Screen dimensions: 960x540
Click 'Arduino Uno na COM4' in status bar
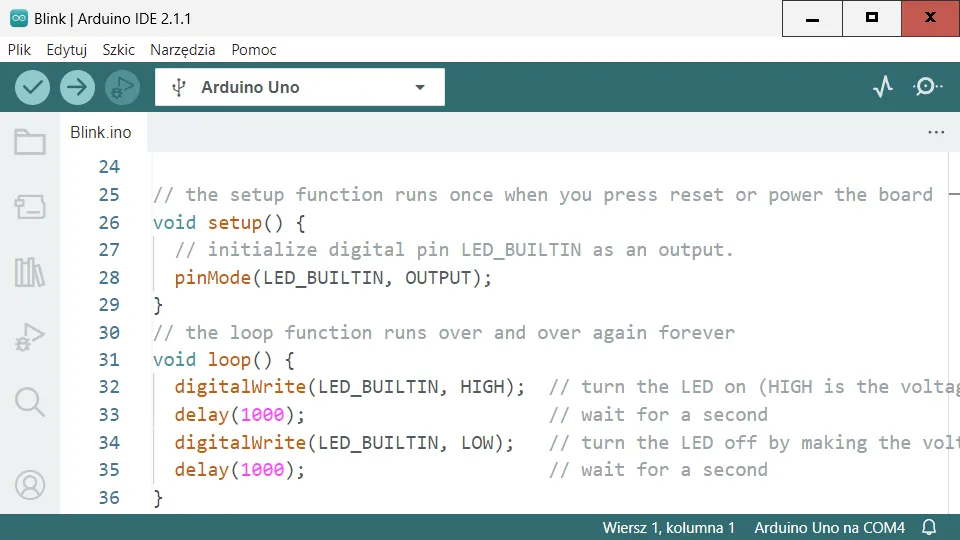830,527
